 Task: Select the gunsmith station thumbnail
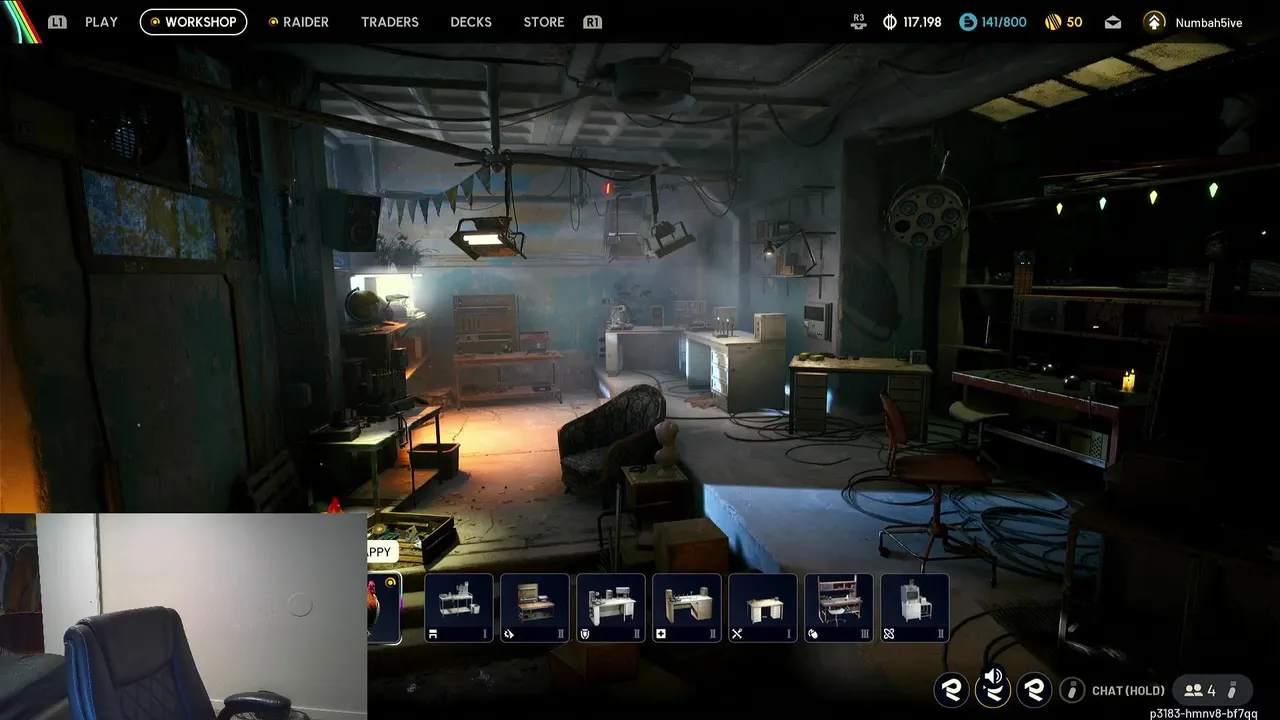pyautogui.click(x=535, y=608)
